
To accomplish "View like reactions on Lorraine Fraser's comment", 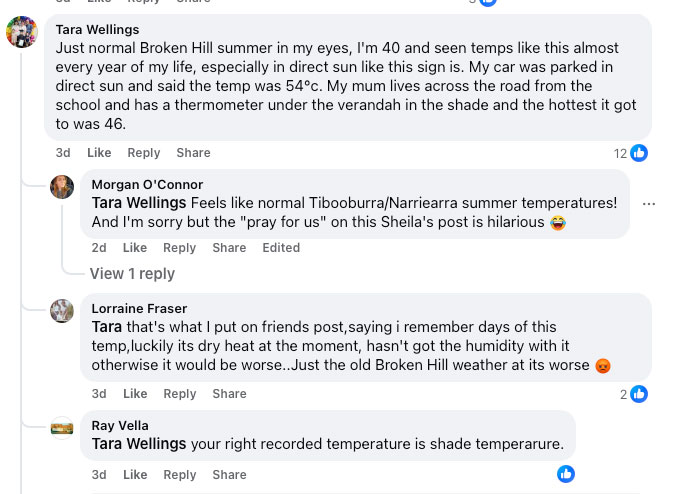I will pyautogui.click(x=639, y=394).
